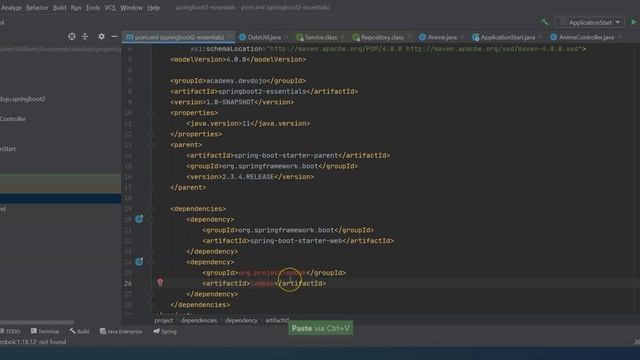Hide the Project panel with minus icon
The width and height of the screenshot is (640, 360).
[x=114, y=37]
